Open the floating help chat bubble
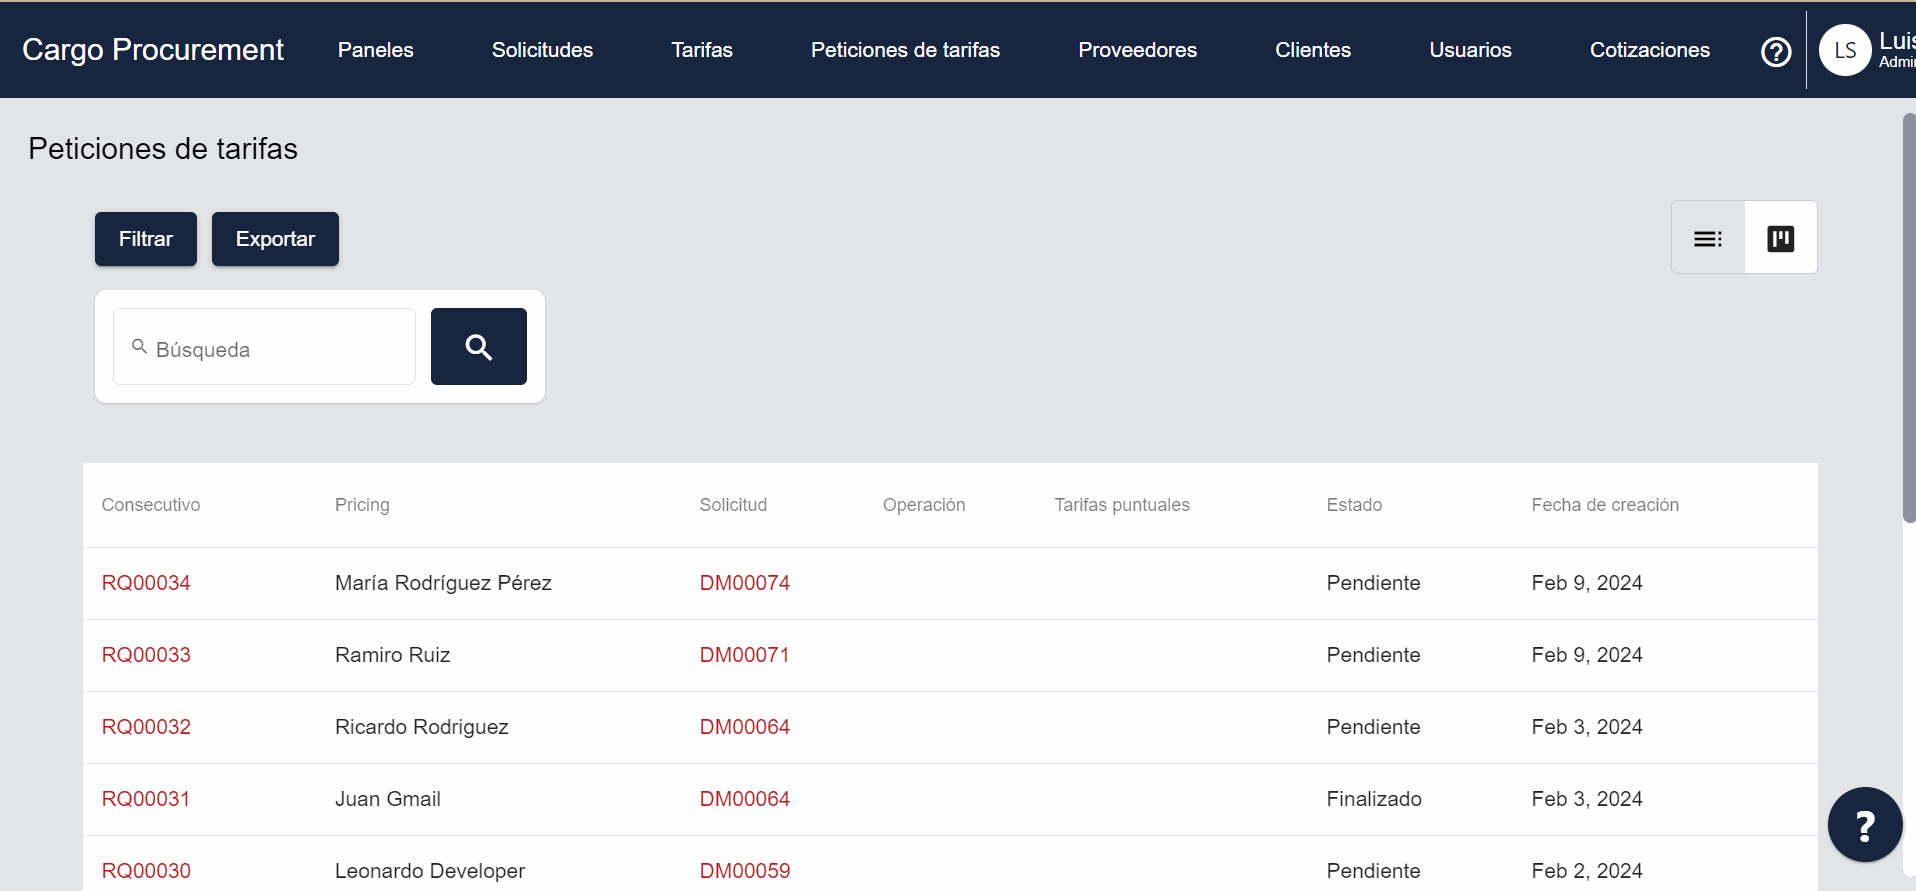Screen dimensions: 1916x891 tap(1864, 825)
